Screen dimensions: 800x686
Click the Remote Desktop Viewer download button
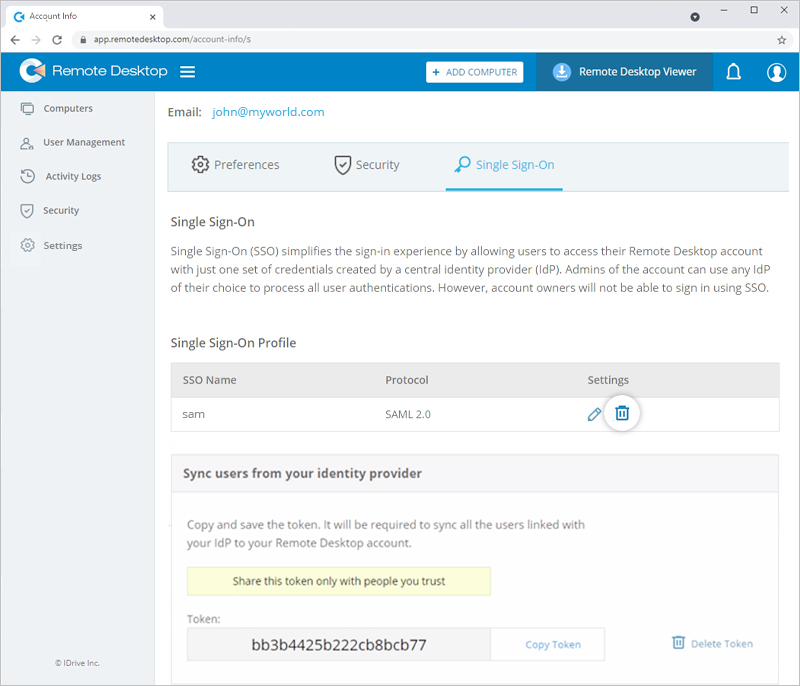624,72
